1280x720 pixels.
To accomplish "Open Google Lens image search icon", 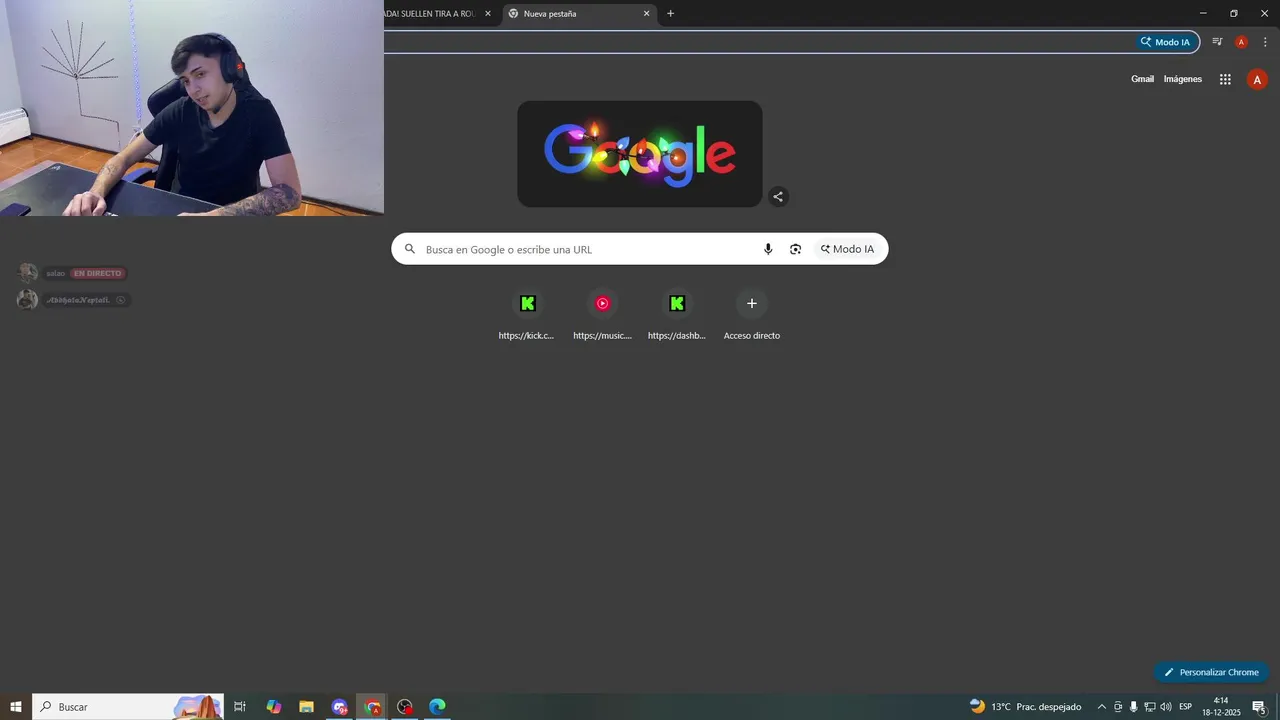I will click(x=795, y=249).
